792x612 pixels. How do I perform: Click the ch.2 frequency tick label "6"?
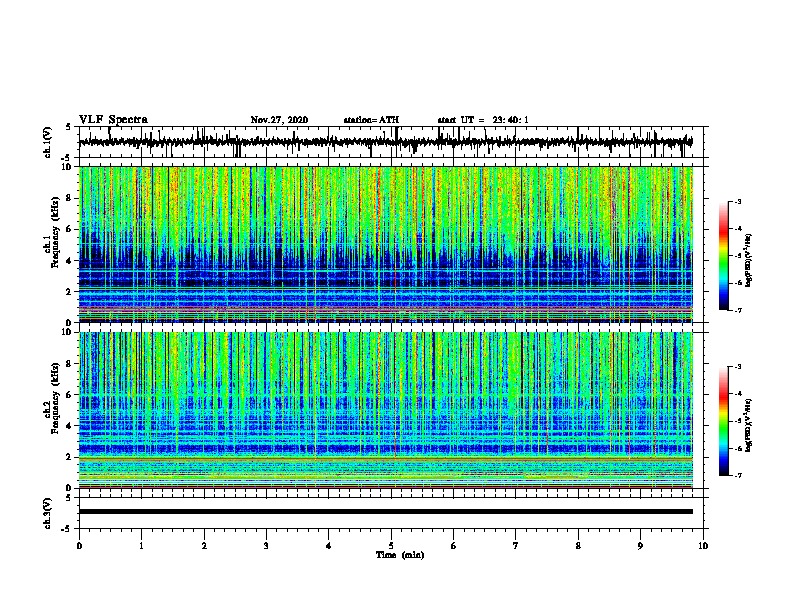(69, 395)
